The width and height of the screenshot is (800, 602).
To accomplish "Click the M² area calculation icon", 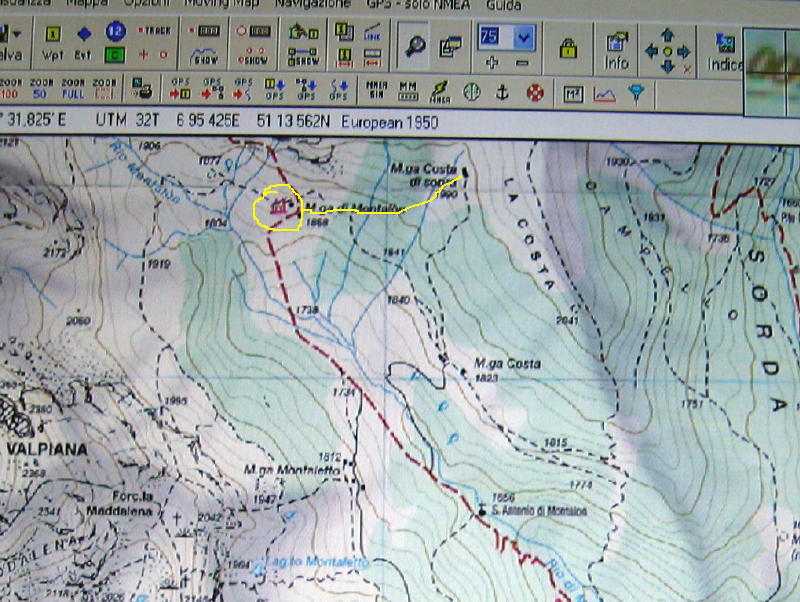I will pos(572,93).
